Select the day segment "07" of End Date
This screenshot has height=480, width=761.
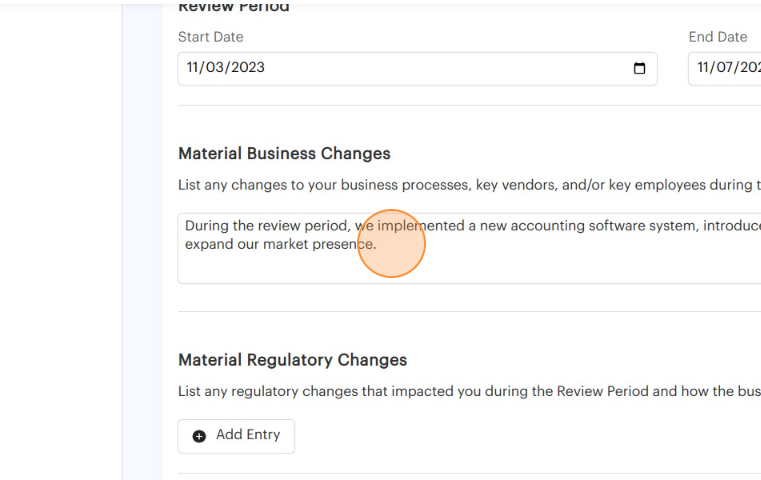[x=728, y=69]
